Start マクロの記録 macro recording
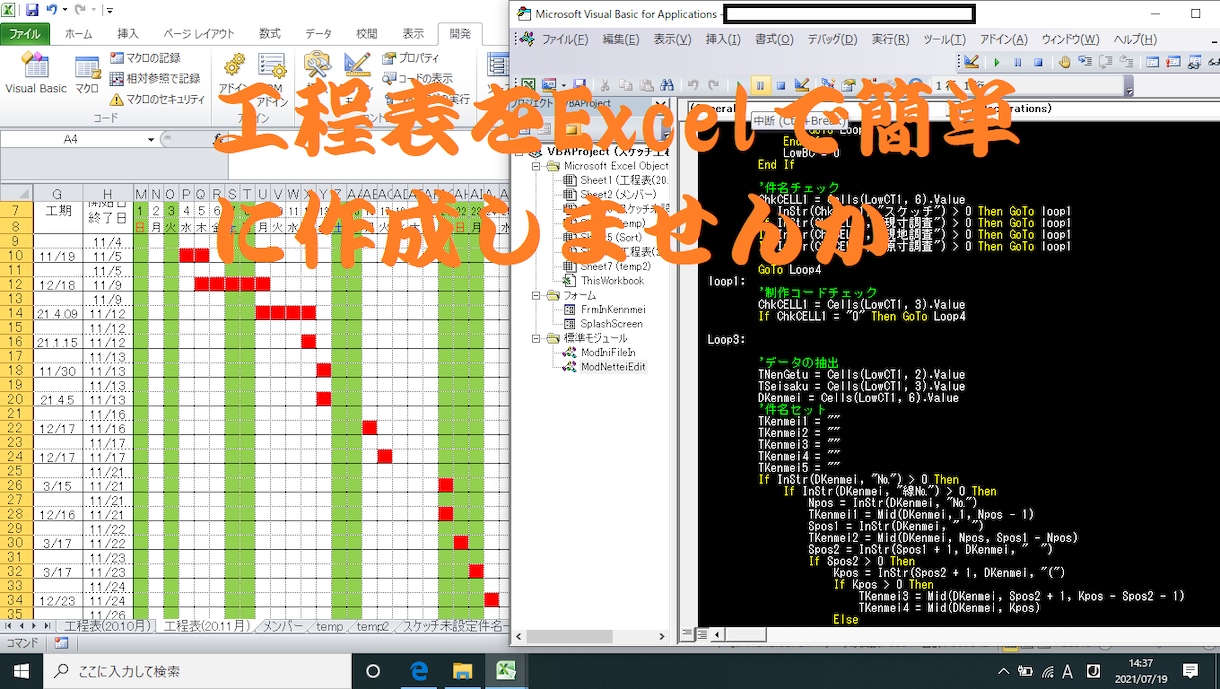This screenshot has height=689, width=1220. pyautogui.click(x=145, y=58)
